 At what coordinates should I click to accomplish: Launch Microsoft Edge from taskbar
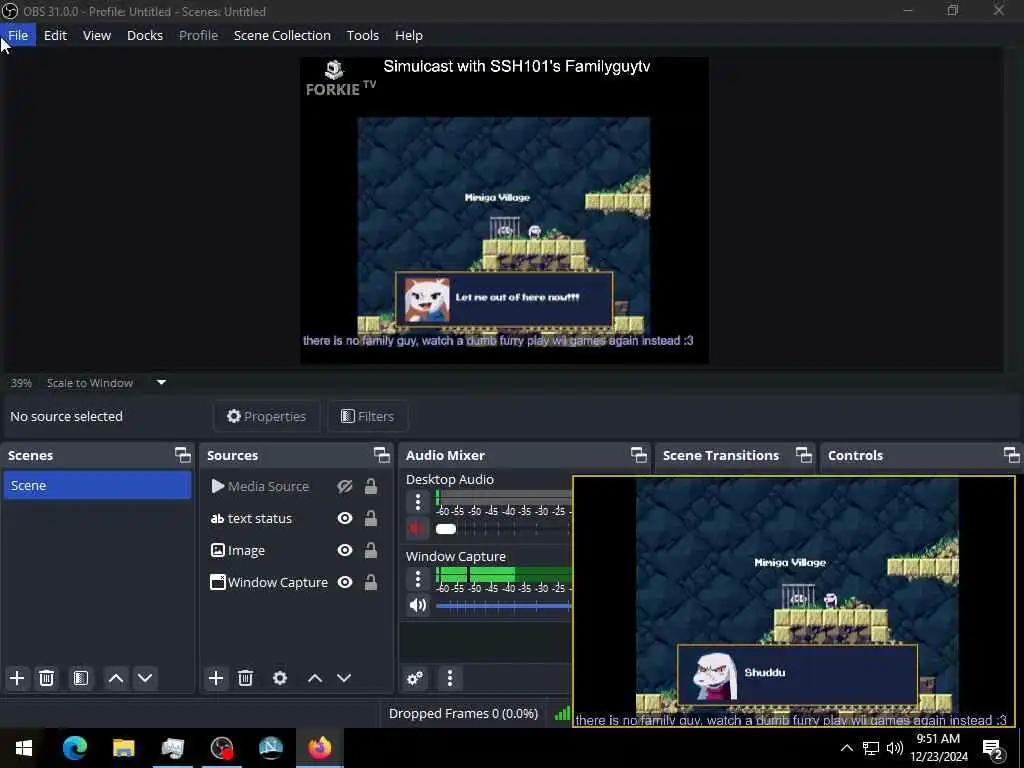tap(74, 748)
